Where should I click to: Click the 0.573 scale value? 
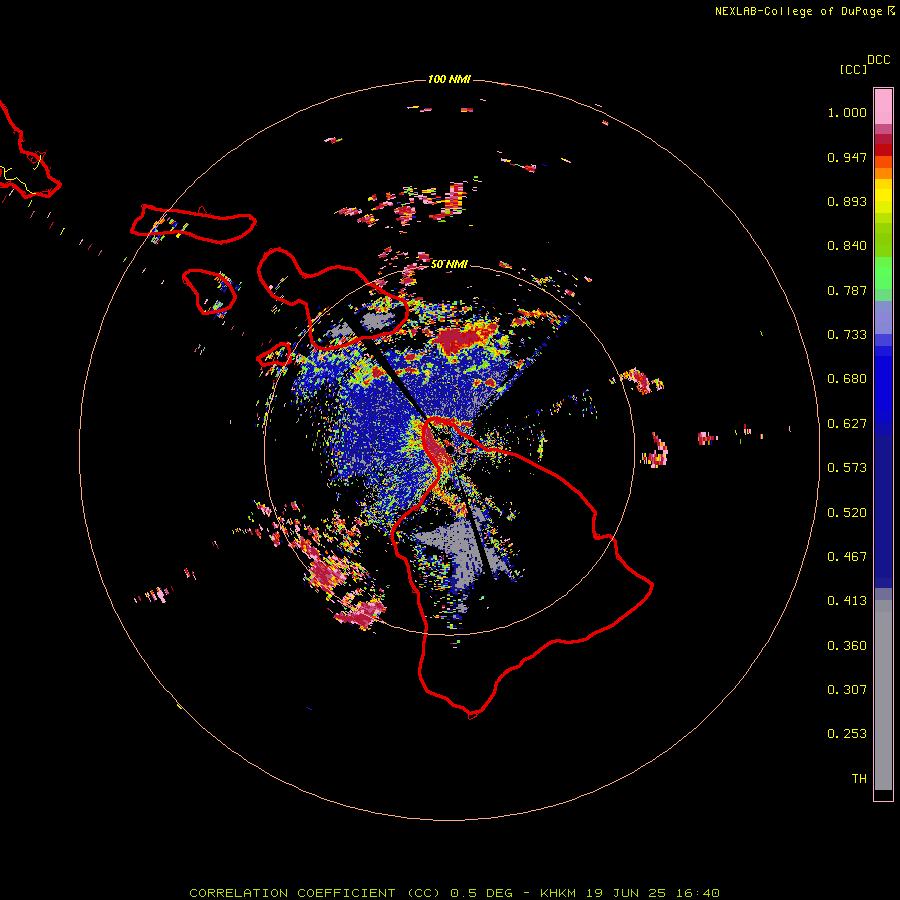pos(847,468)
